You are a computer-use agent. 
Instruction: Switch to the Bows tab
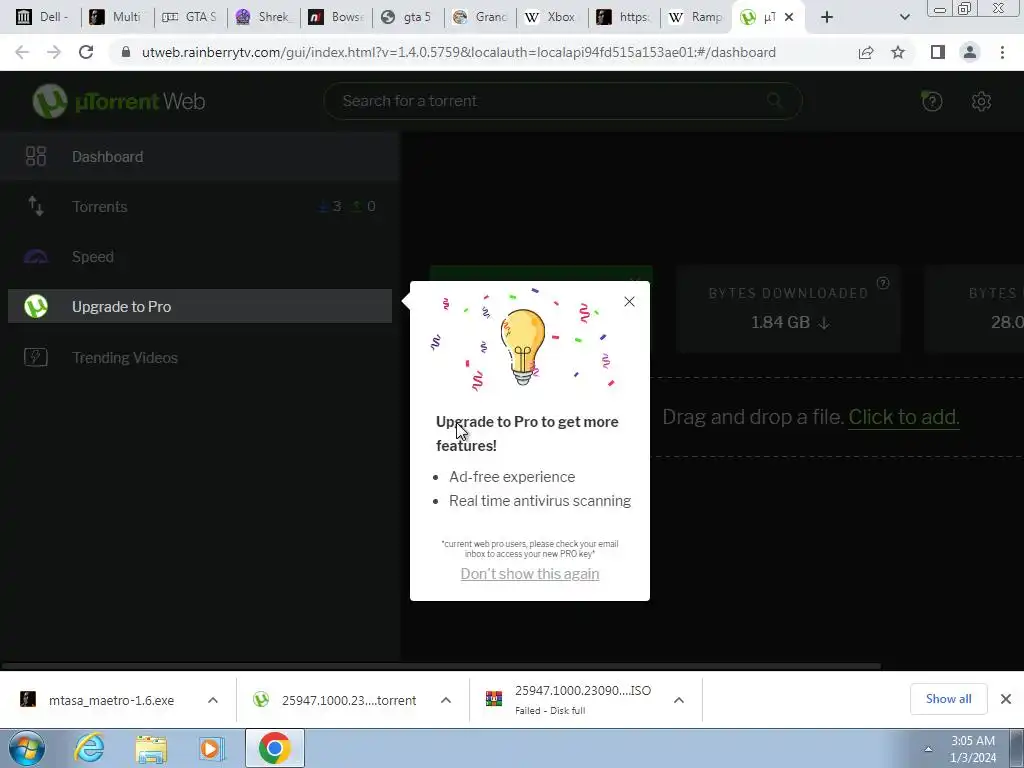(337, 17)
